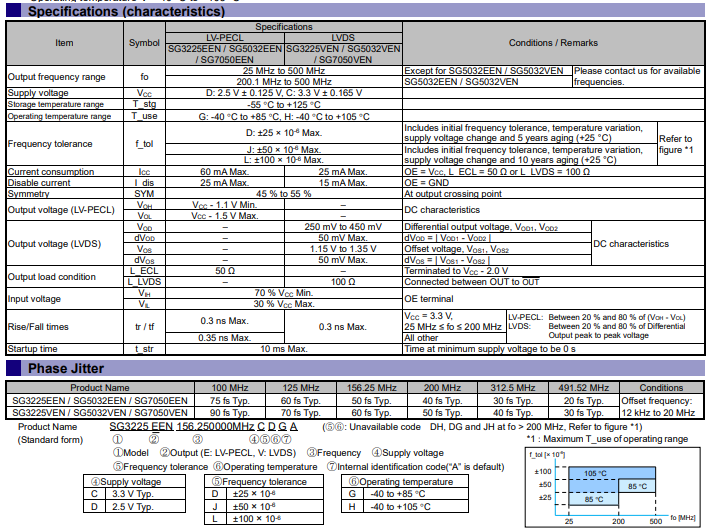Select the '250 mV to 450 mV' value
This screenshot has width=717, height=531.
343,227
